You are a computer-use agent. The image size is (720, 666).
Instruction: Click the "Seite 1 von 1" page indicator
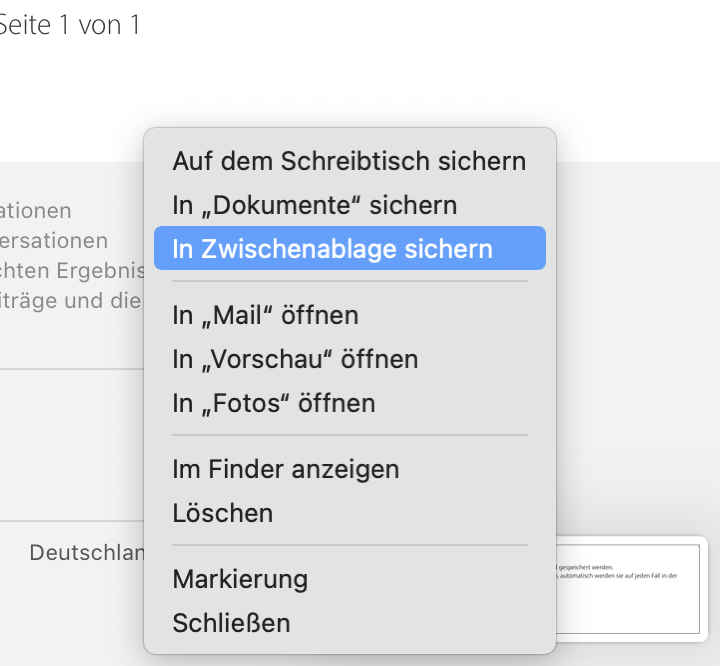click(x=70, y=25)
